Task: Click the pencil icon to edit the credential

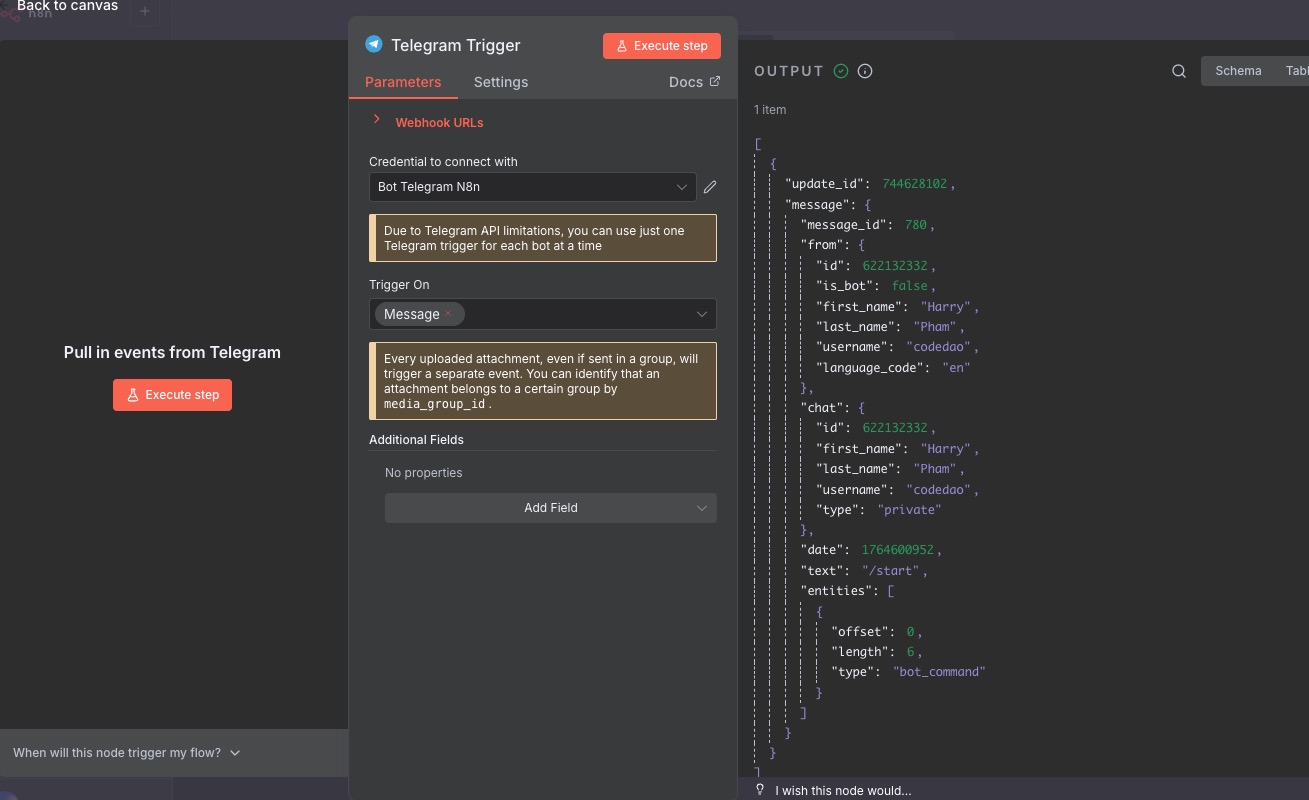Action: 710,187
